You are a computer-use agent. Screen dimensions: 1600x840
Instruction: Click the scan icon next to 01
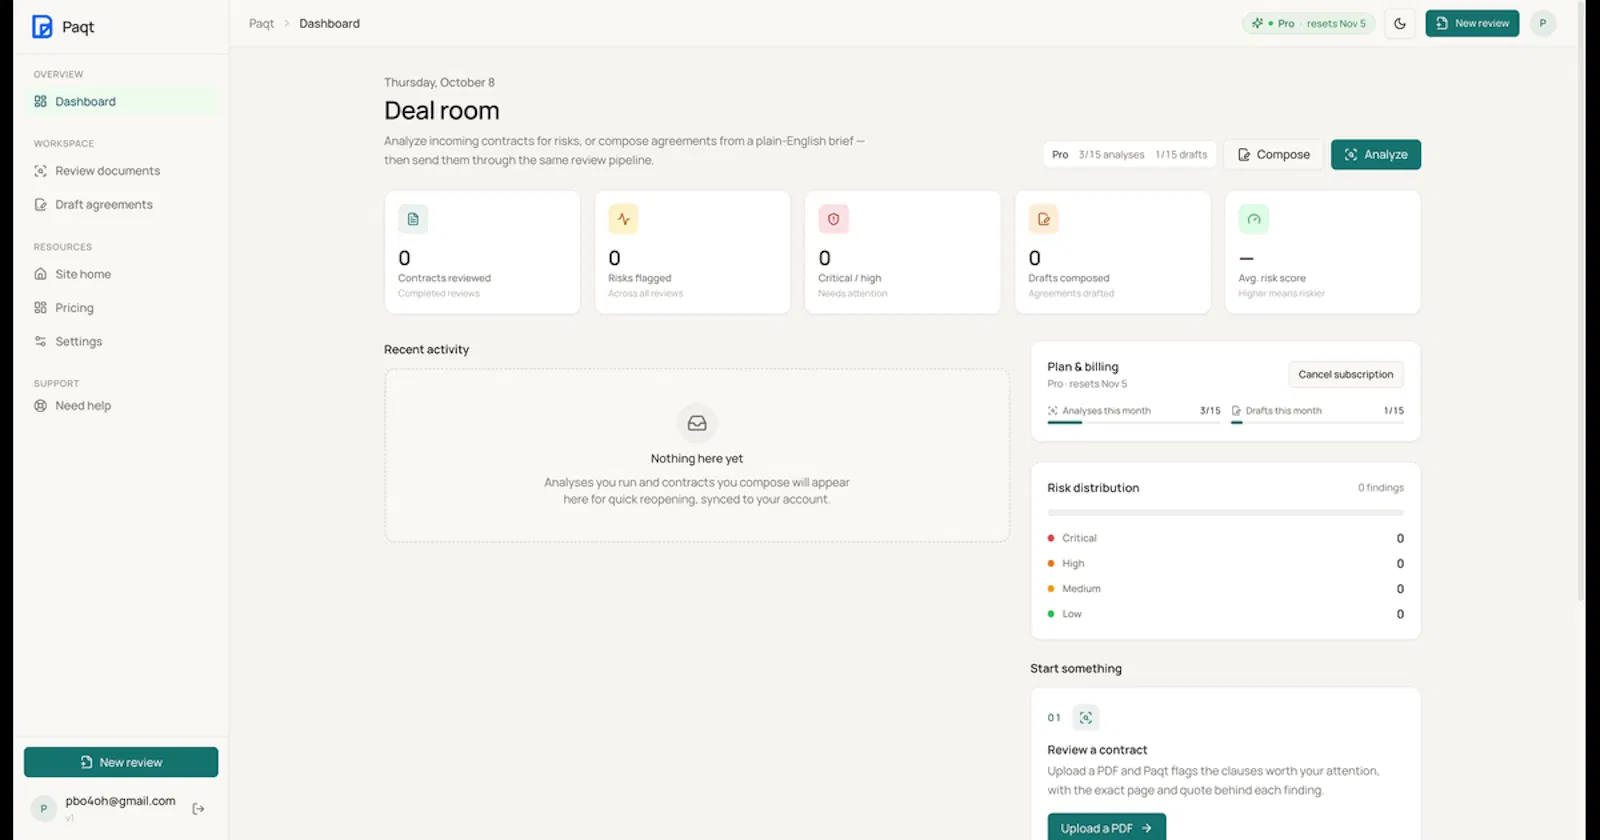[1086, 717]
